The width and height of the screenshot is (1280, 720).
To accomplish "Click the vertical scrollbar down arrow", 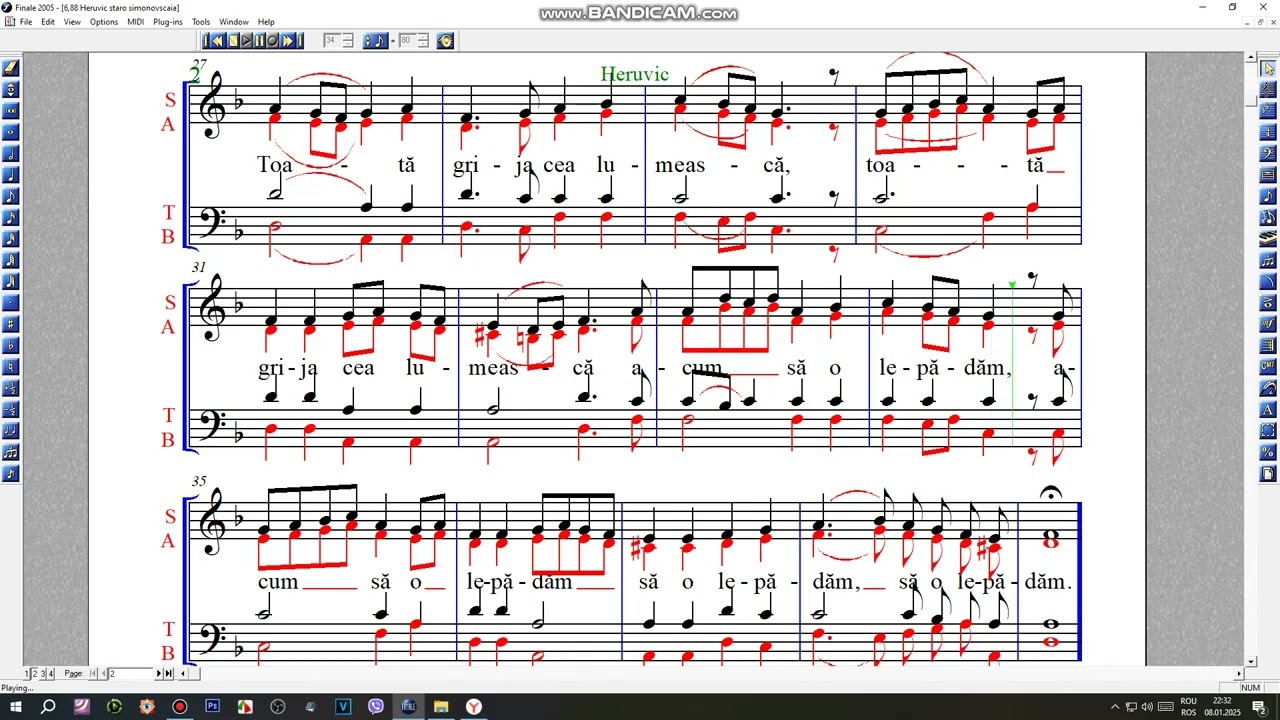I will click(x=1251, y=661).
